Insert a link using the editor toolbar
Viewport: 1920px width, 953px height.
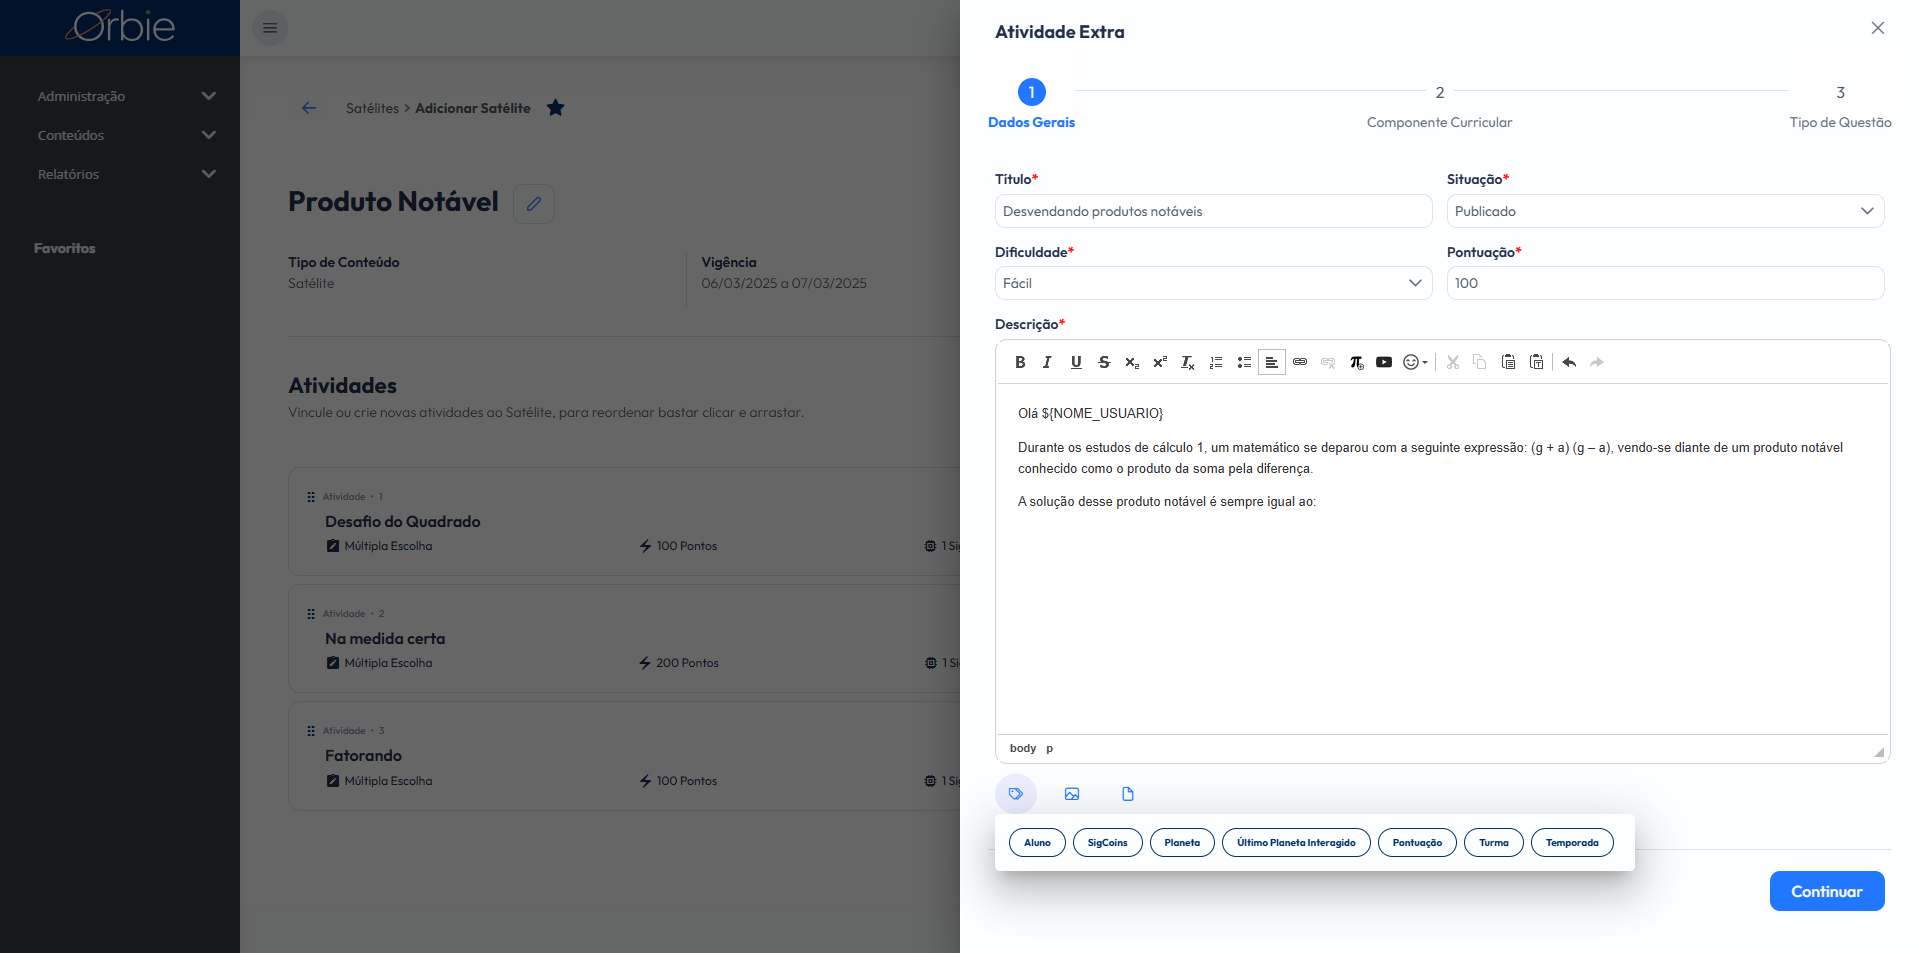click(1300, 362)
